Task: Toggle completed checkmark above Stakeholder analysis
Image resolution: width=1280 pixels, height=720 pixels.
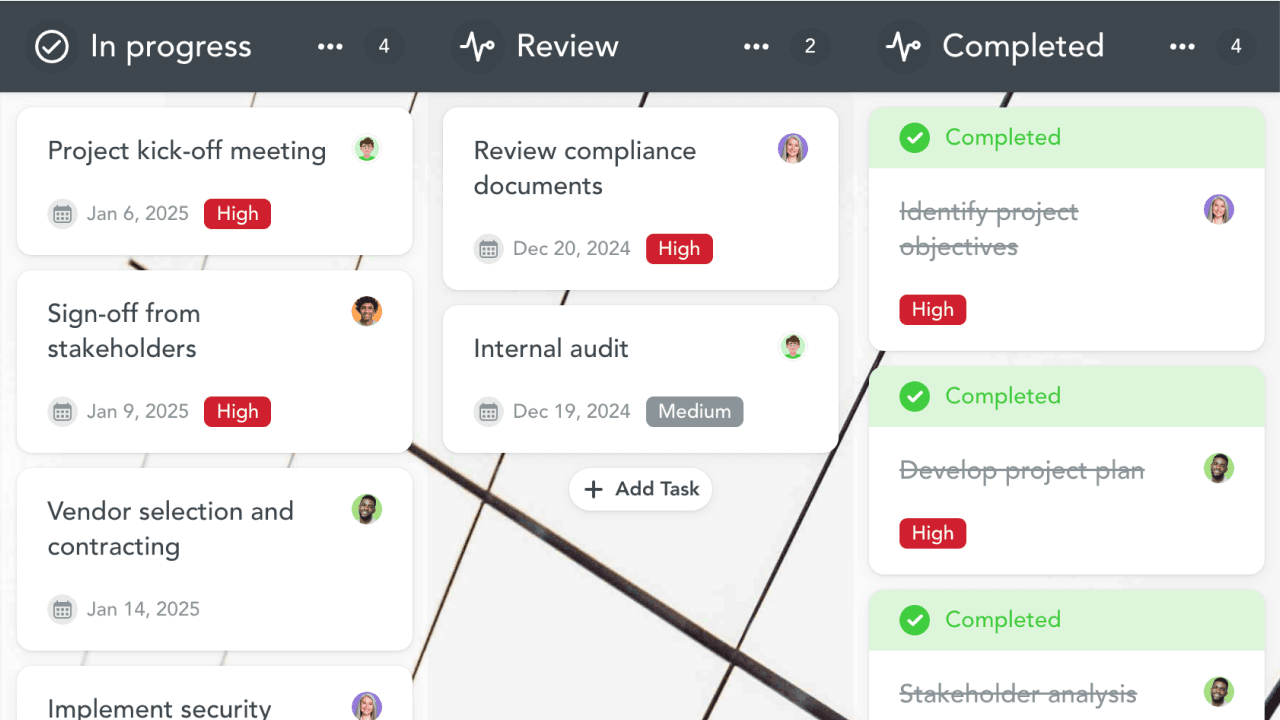Action: pos(914,620)
